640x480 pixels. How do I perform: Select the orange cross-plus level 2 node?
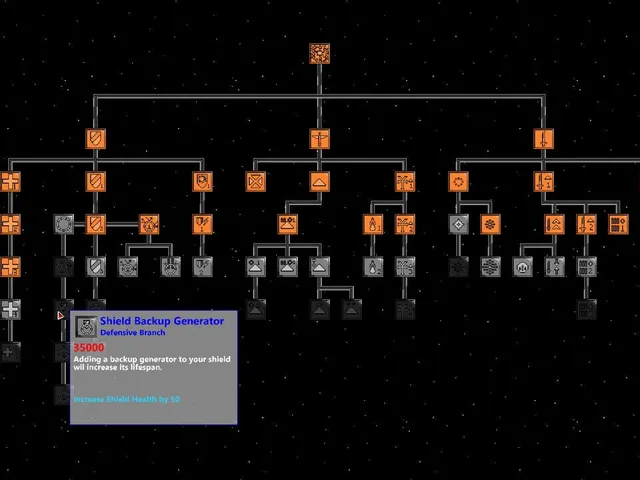point(10,224)
